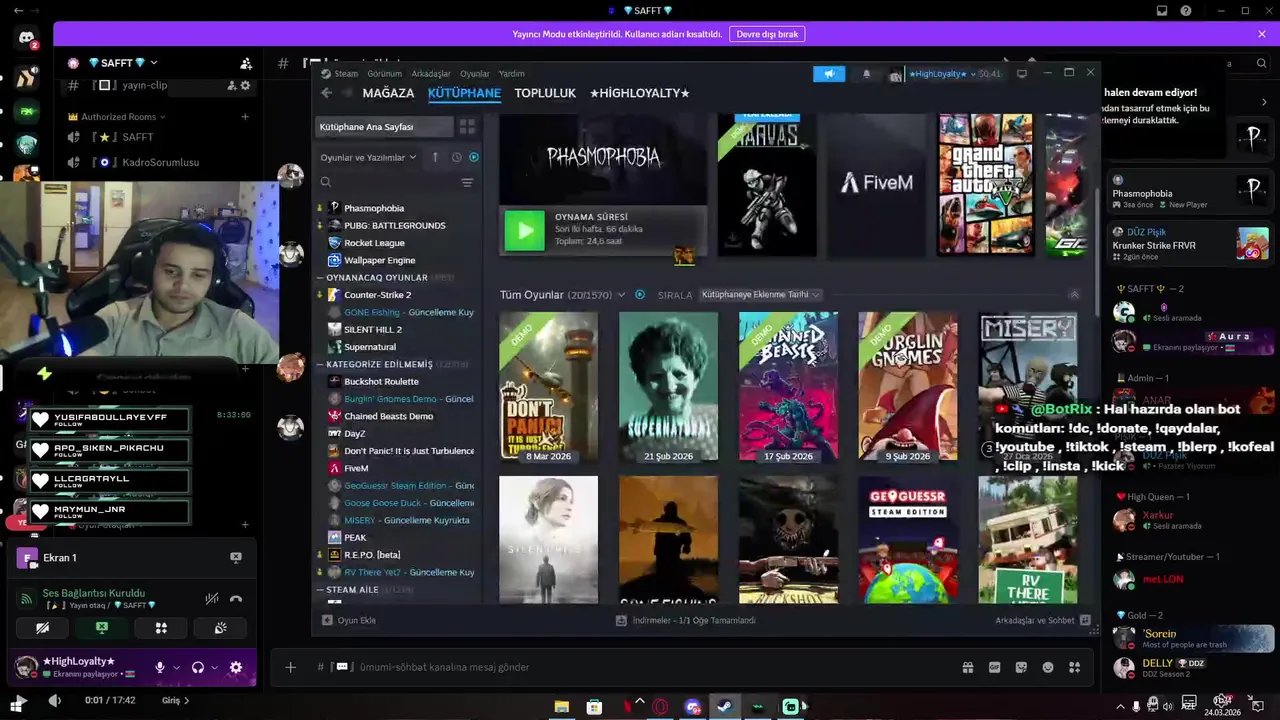This screenshot has width=1280, height=720.
Task: Open Discord gift Nitro icon
Action: click(967, 667)
